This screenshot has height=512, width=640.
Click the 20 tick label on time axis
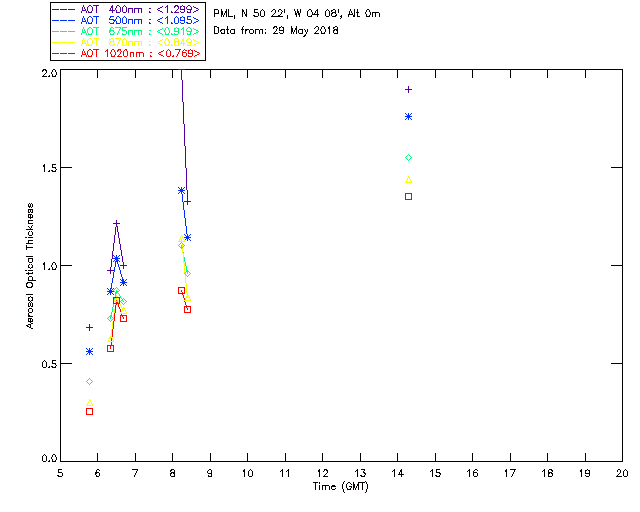pyautogui.click(x=621, y=472)
